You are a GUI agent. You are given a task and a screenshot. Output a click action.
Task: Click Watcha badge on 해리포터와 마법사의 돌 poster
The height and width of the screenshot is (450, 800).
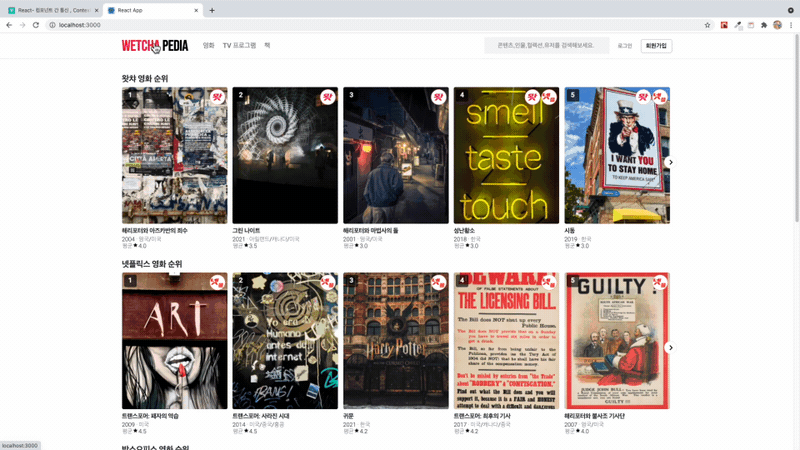438,97
